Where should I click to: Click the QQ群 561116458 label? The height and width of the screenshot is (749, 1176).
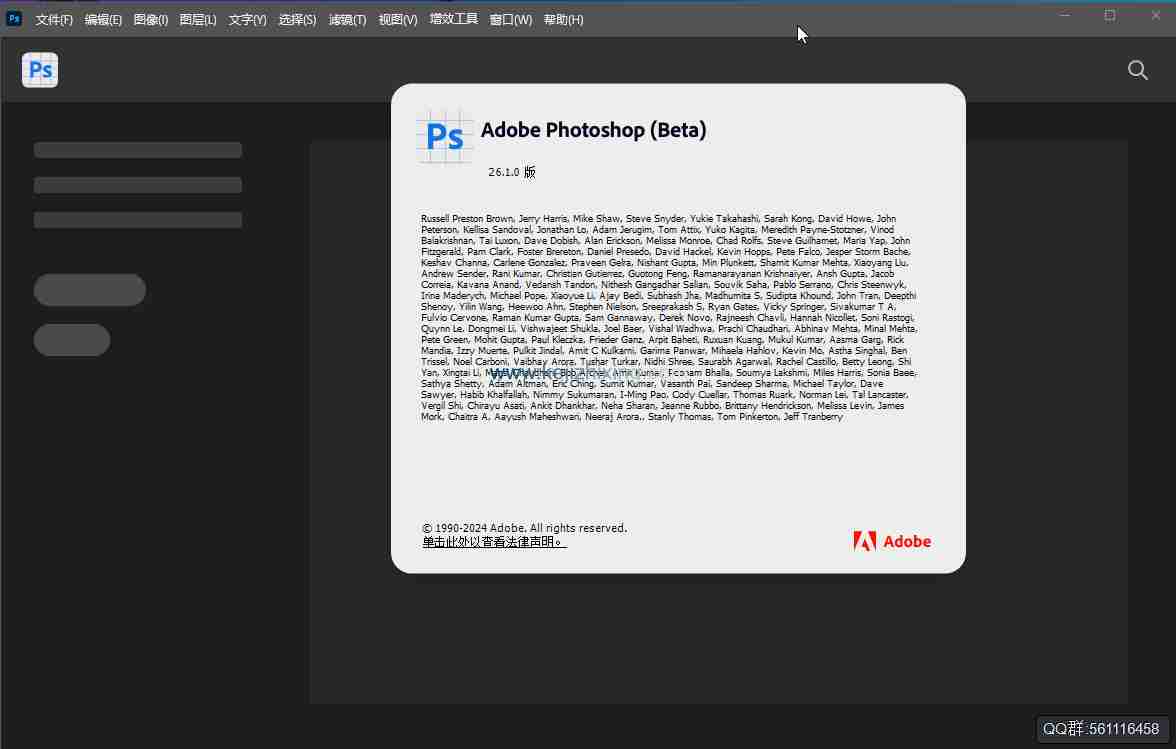pos(1101,729)
